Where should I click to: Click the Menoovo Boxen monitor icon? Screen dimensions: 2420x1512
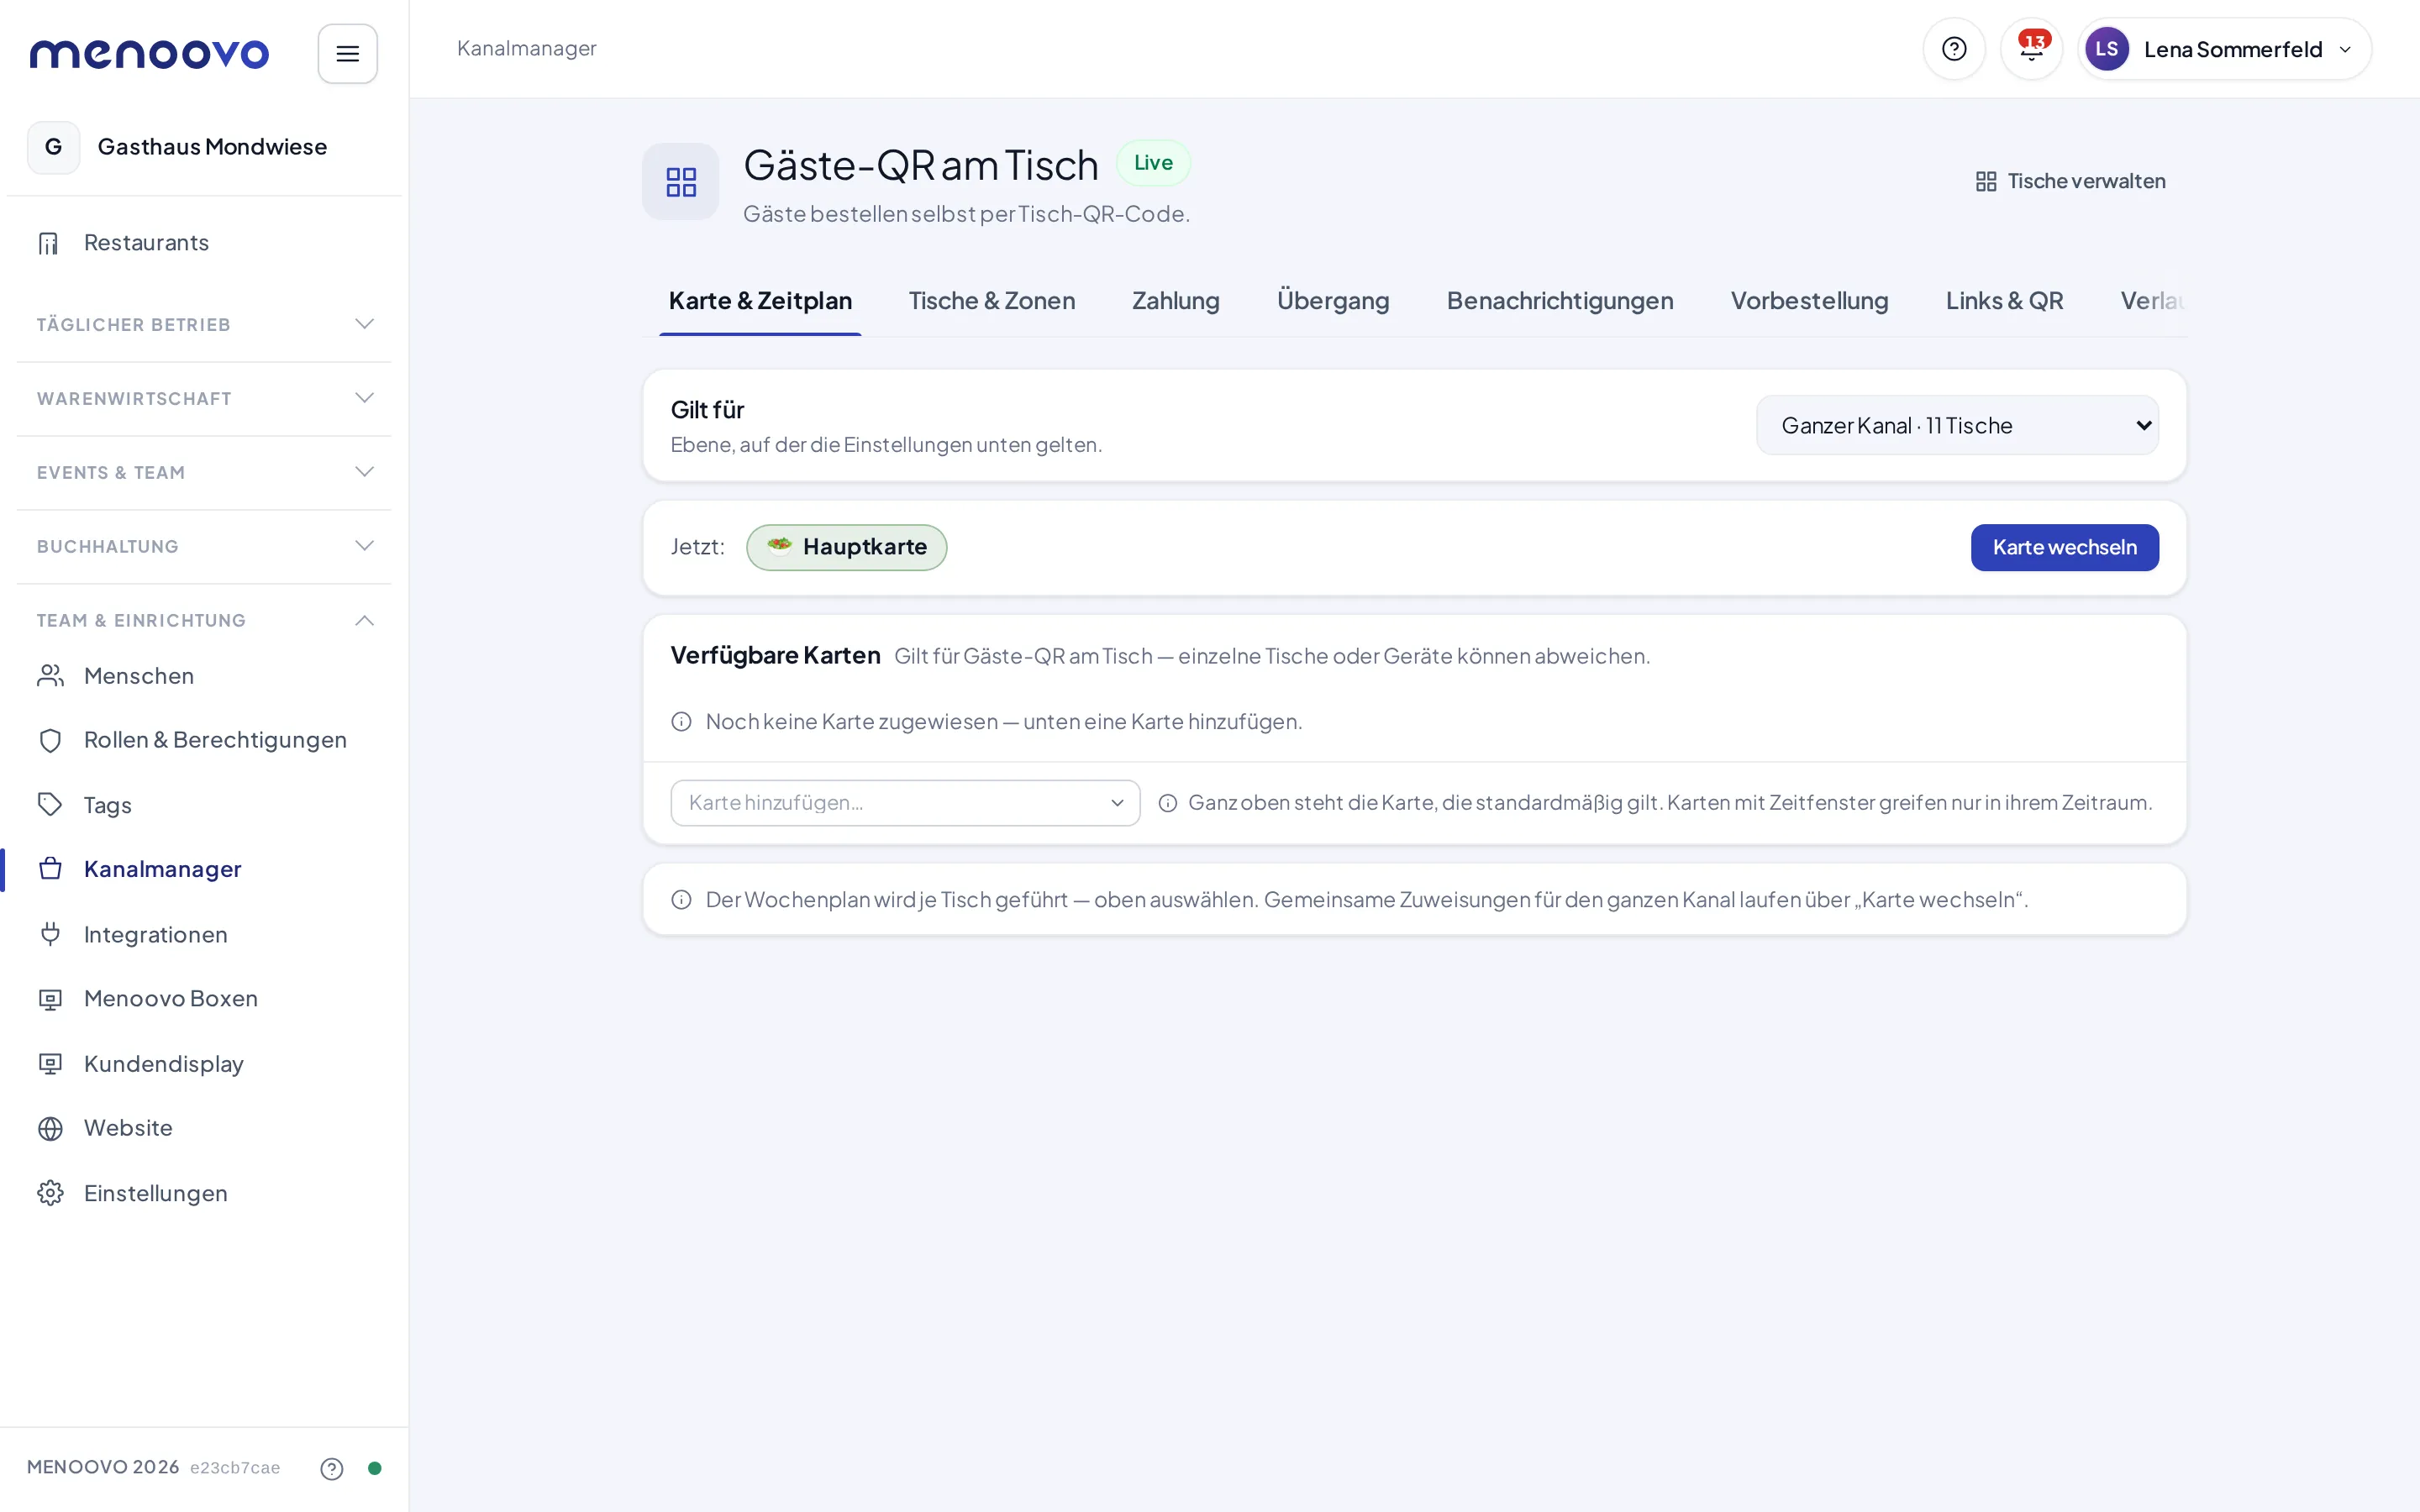point(50,999)
